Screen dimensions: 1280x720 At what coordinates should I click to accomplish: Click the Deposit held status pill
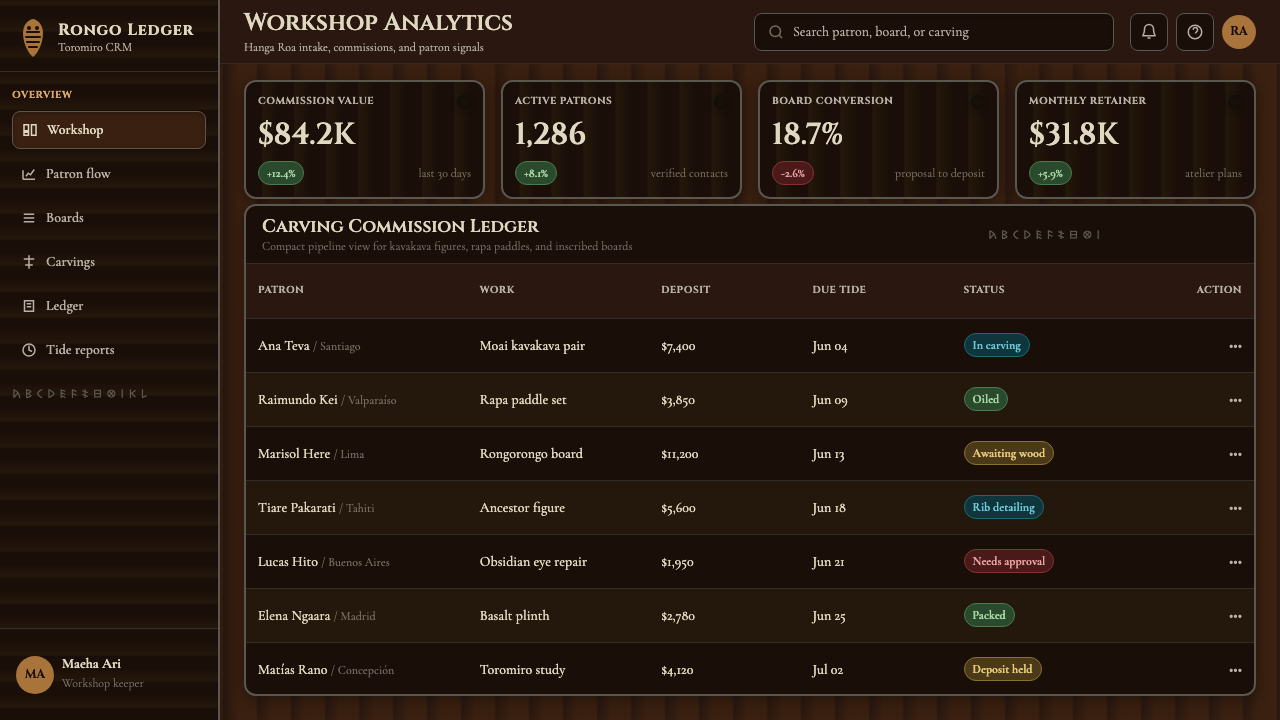pyautogui.click(x=1002, y=669)
